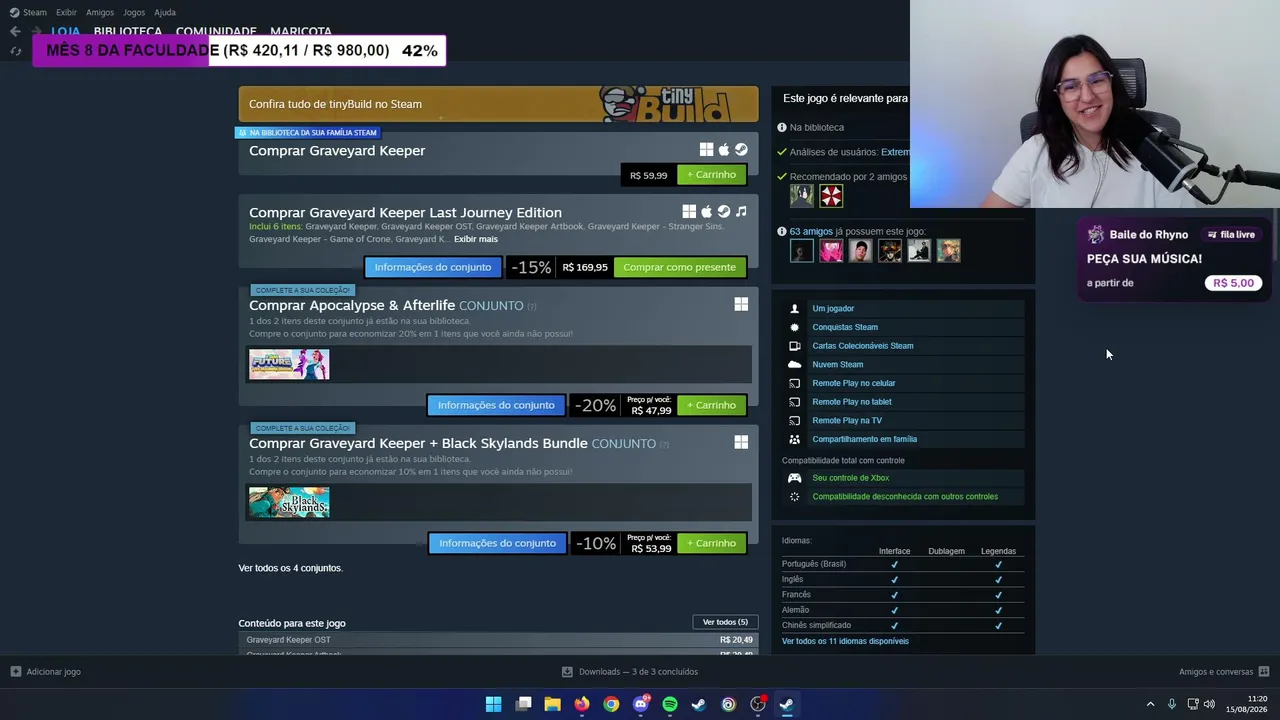The image size is (1280, 720).
Task: Open Spotify from the taskbar
Action: point(670,704)
